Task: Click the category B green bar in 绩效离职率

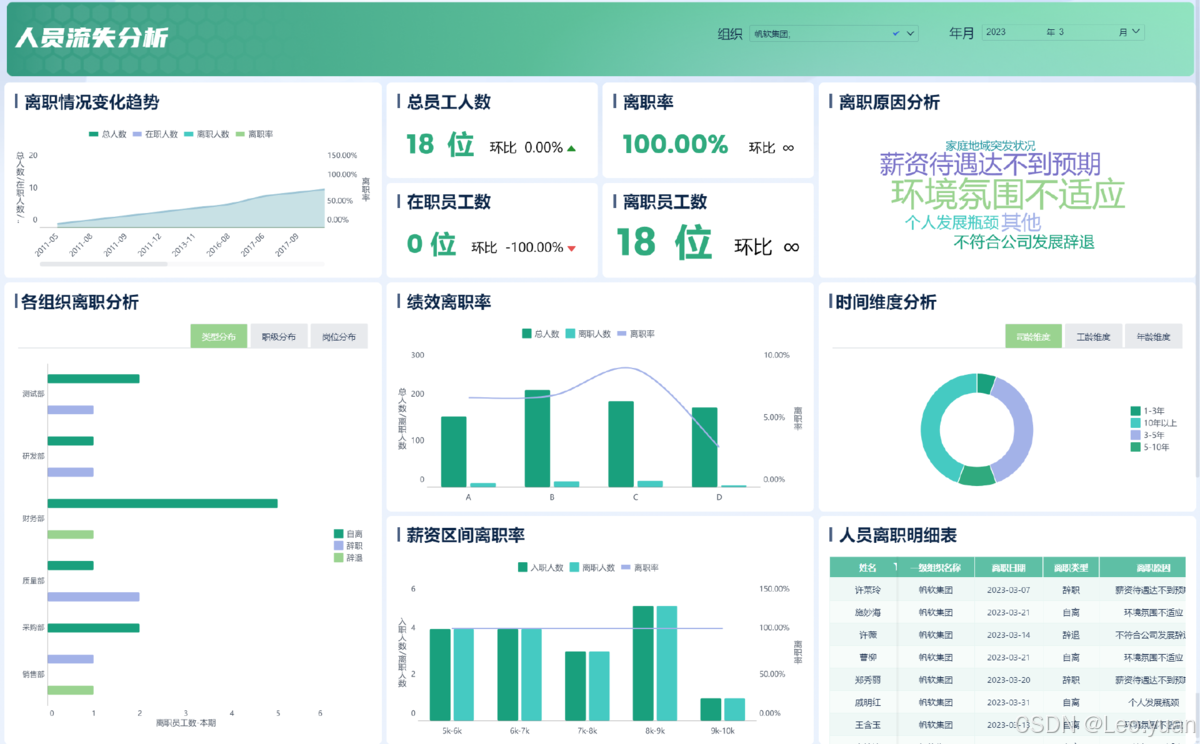Action: (537, 438)
